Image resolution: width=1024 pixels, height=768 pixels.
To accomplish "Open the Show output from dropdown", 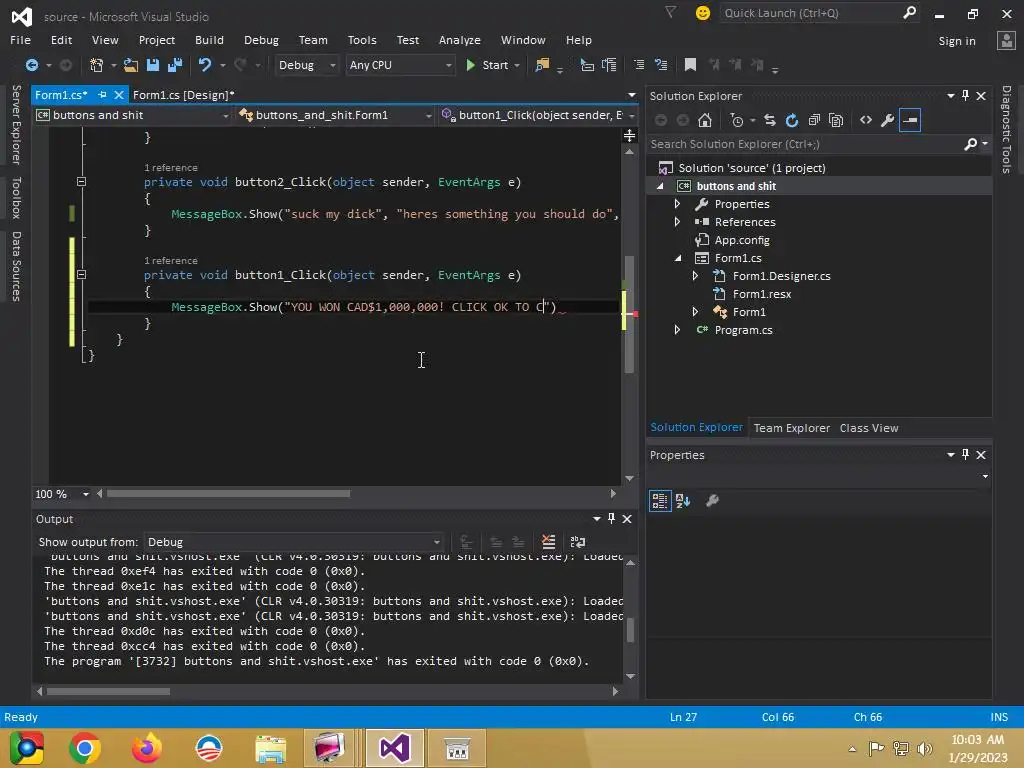I will tap(293, 542).
